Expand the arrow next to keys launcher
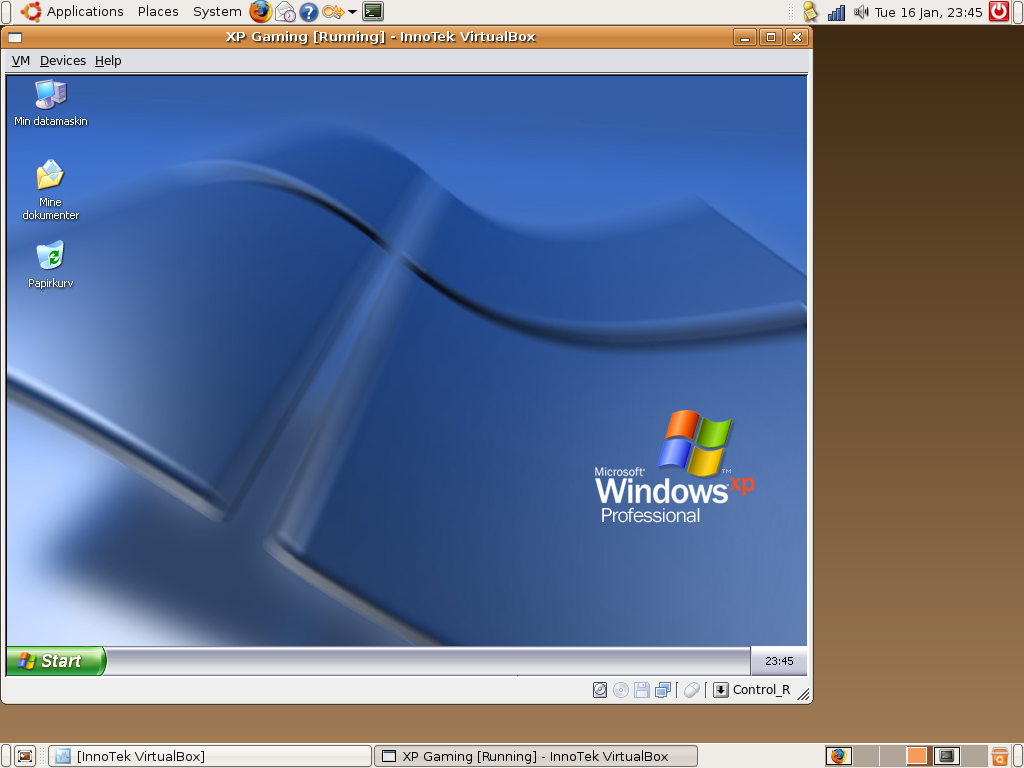1024x768 pixels. pos(352,12)
